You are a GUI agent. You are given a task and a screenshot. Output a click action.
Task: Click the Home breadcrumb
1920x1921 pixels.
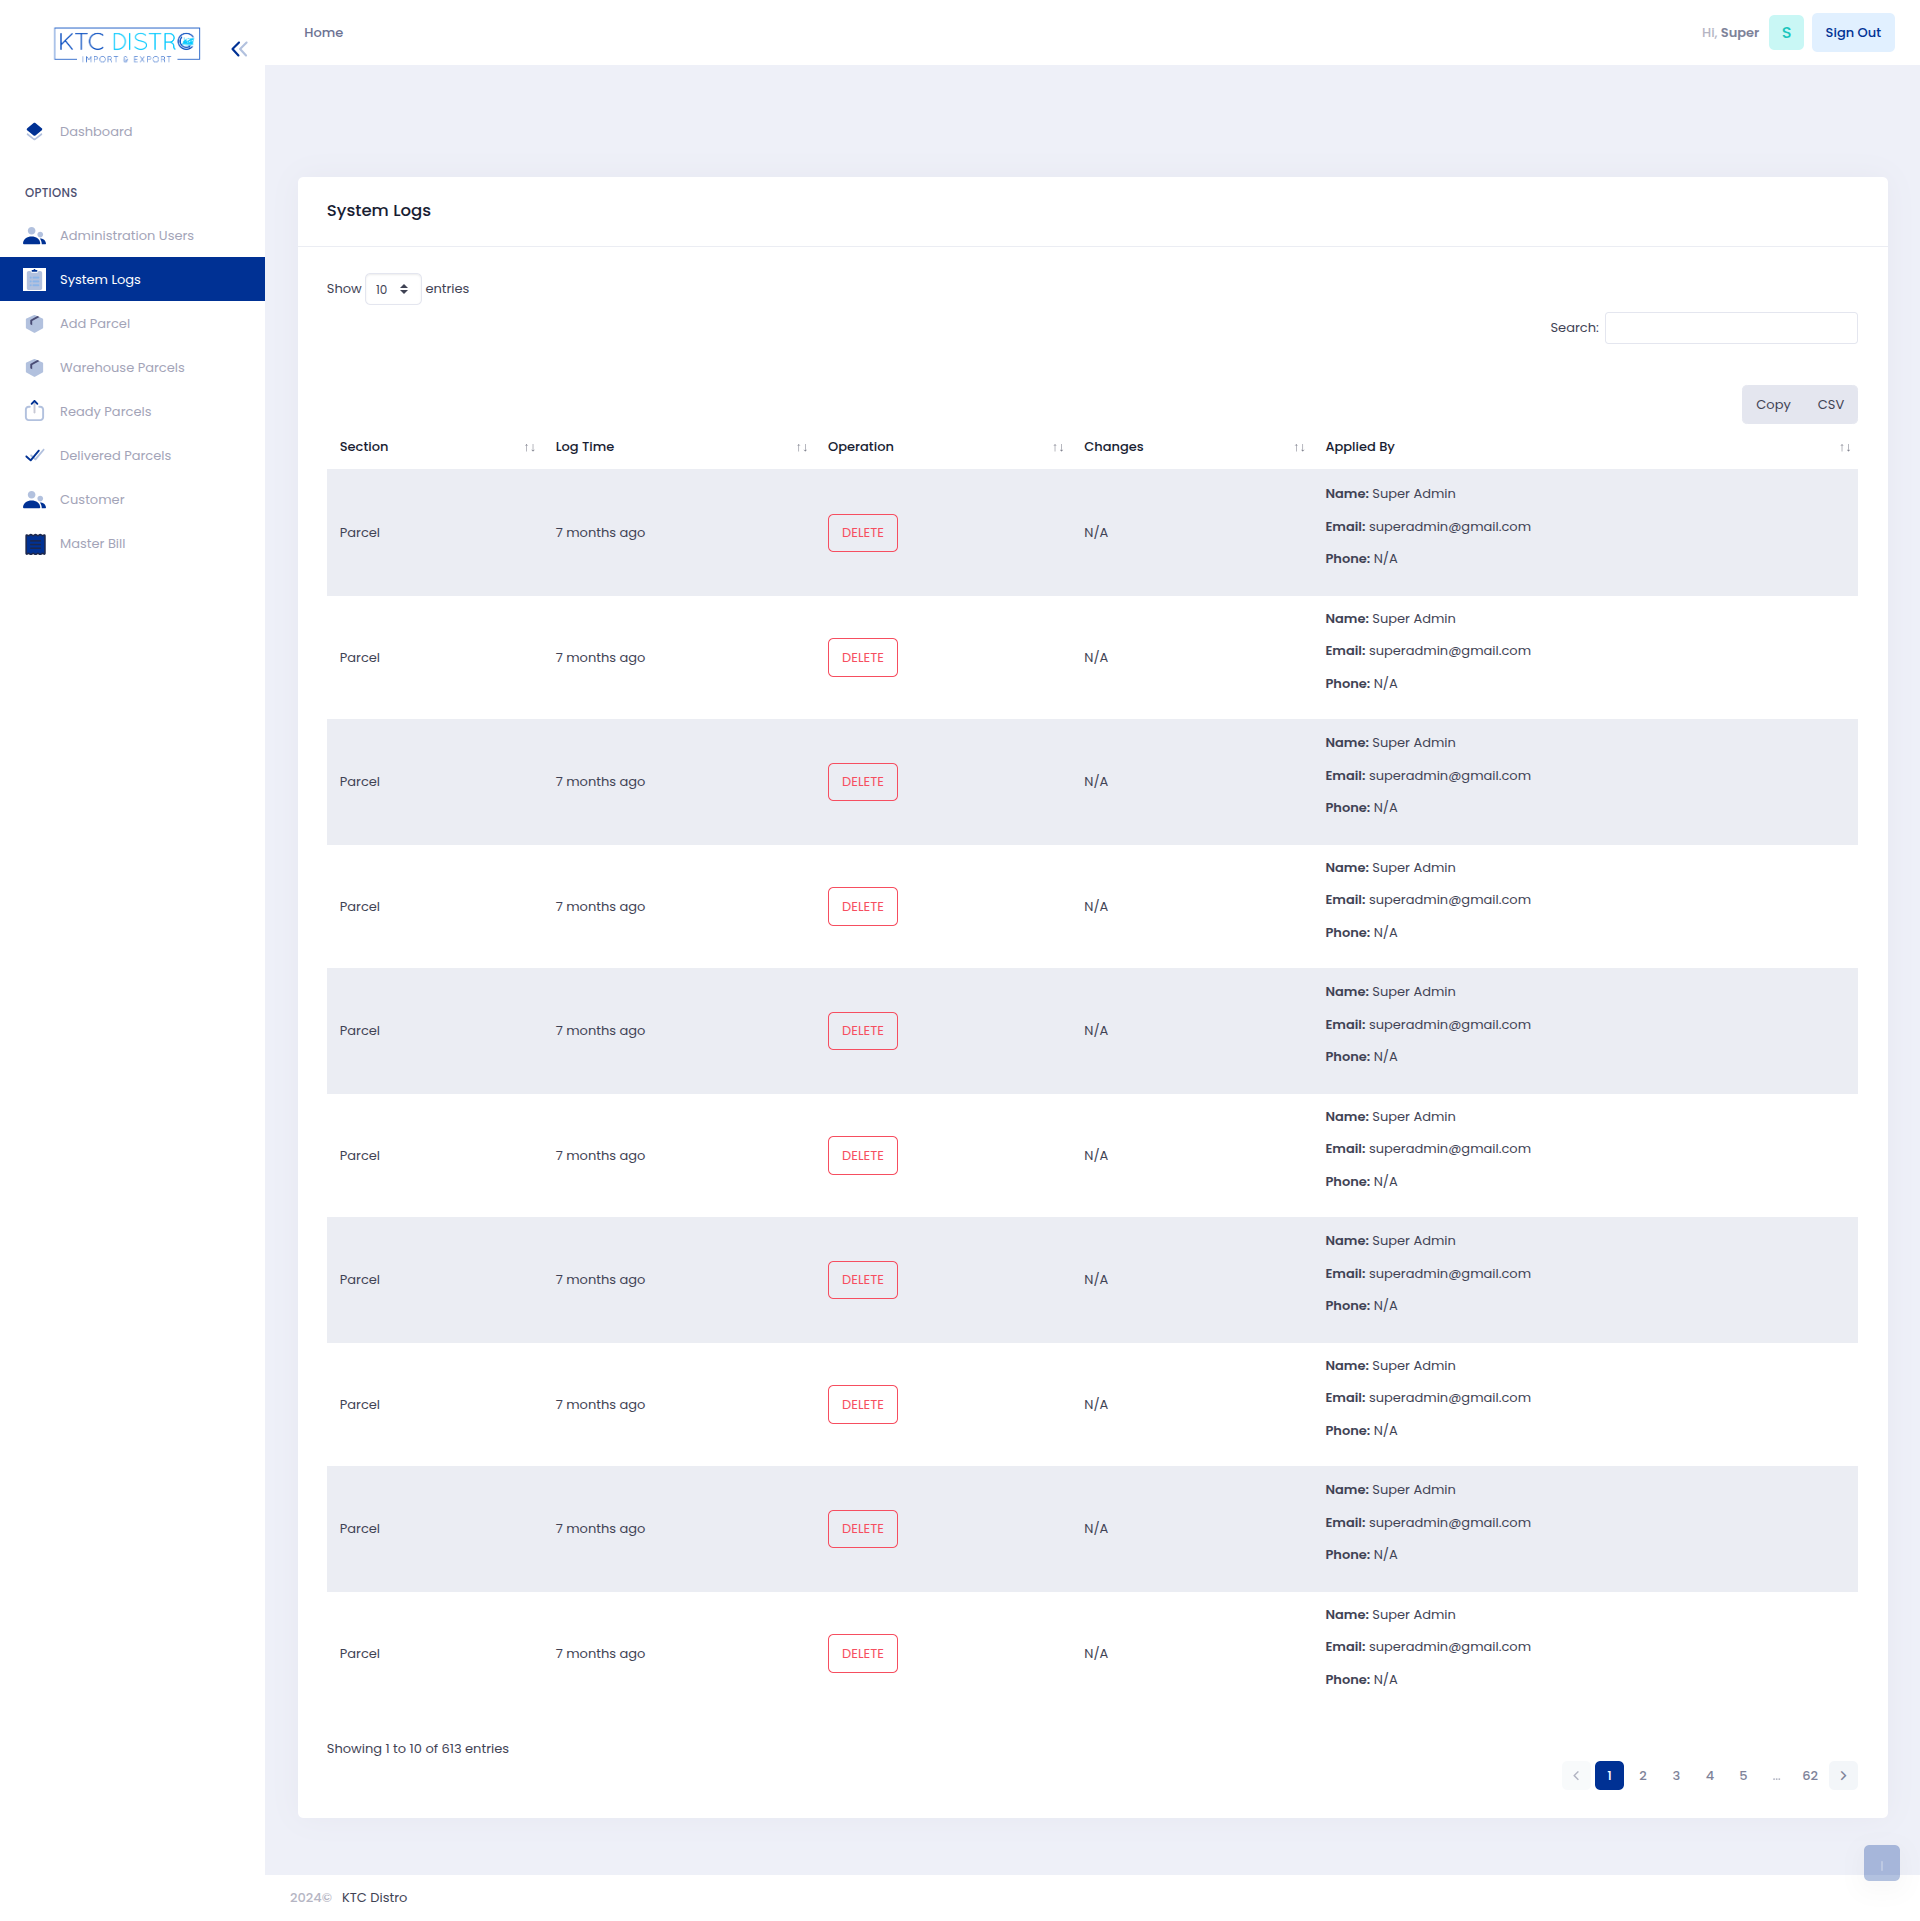pyautogui.click(x=323, y=32)
